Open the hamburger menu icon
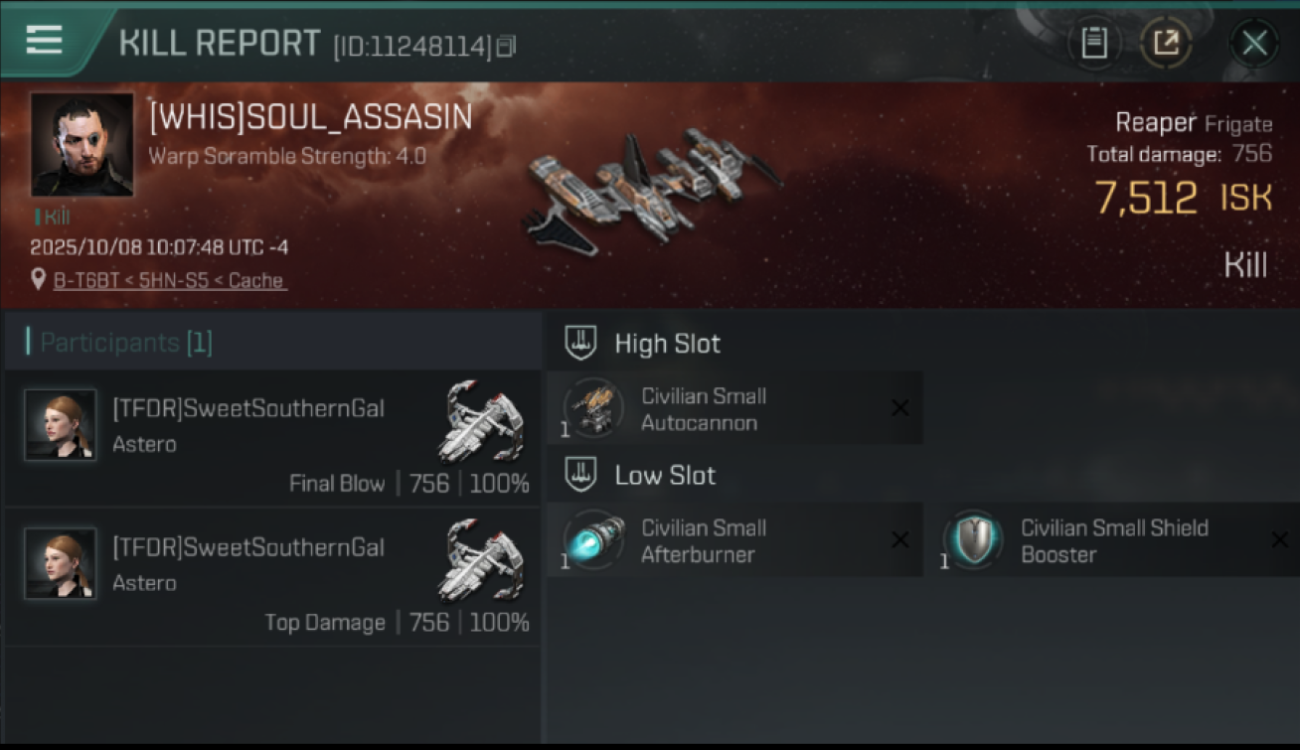The width and height of the screenshot is (1300, 750). click(44, 40)
